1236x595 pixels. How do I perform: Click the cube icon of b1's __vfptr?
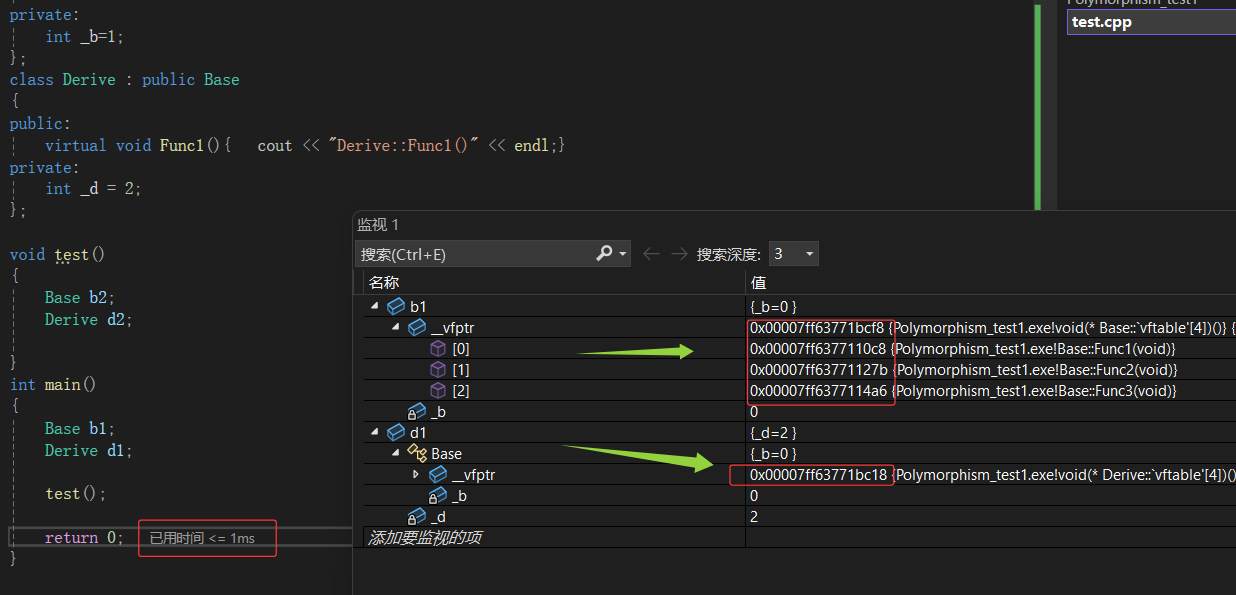pyautogui.click(x=417, y=327)
